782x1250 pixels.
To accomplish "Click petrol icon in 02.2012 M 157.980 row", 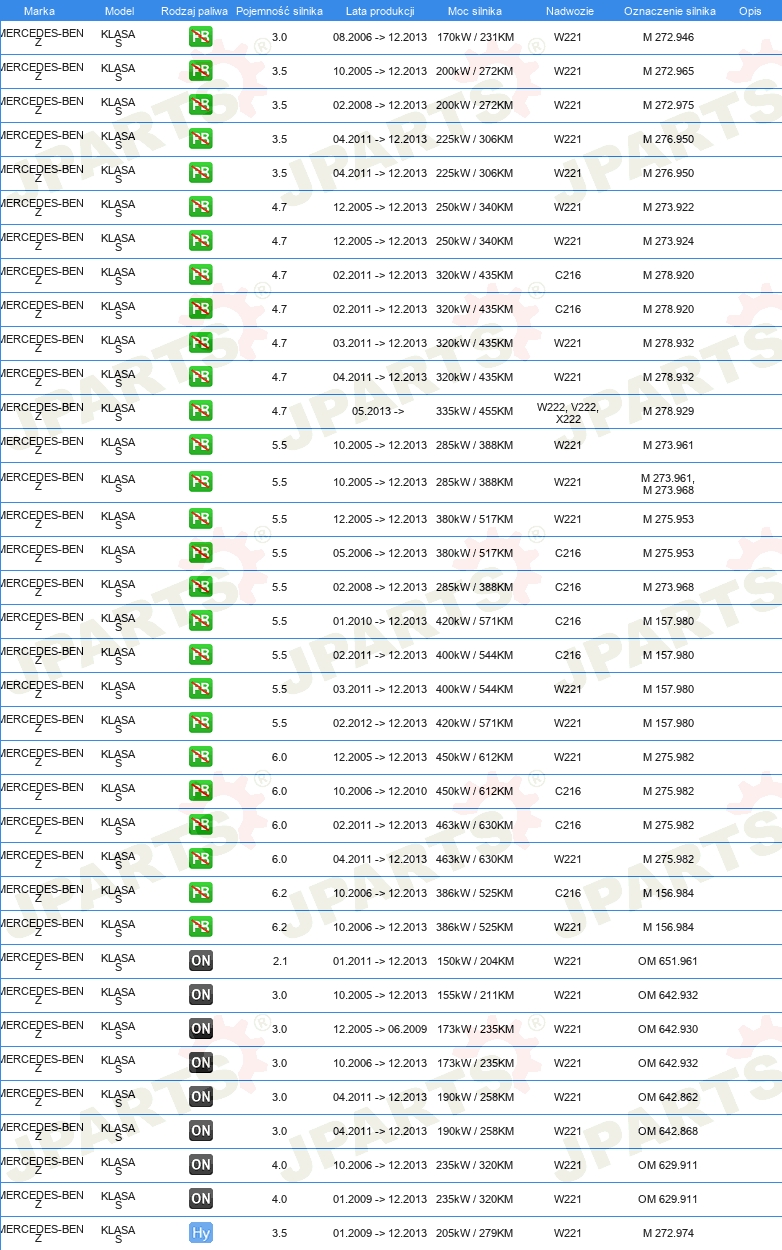I will pyautogui.click(x=200, y=724).
